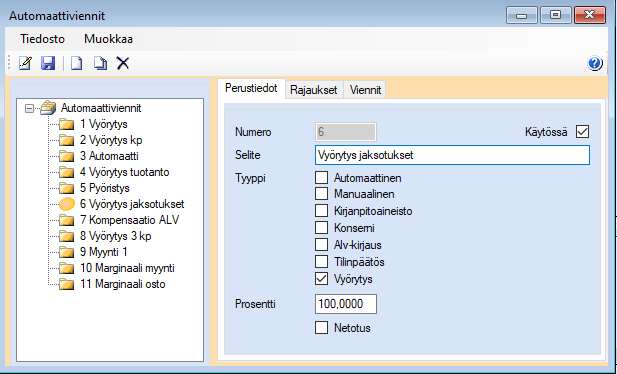617x374 pixels.
Task: Switch to the Rajaukset tab
Action: click(x=314, y=90)
